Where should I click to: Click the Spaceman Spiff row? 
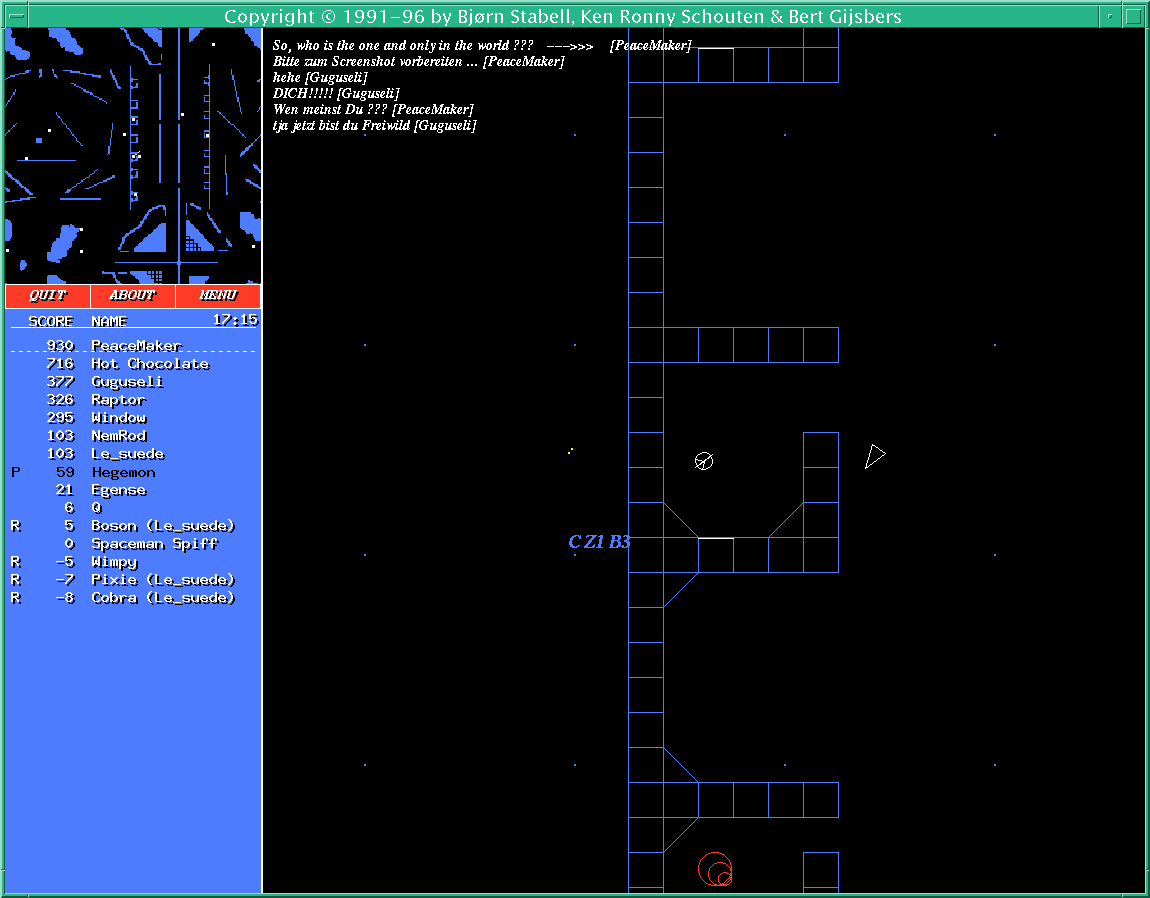pos(154,544)
